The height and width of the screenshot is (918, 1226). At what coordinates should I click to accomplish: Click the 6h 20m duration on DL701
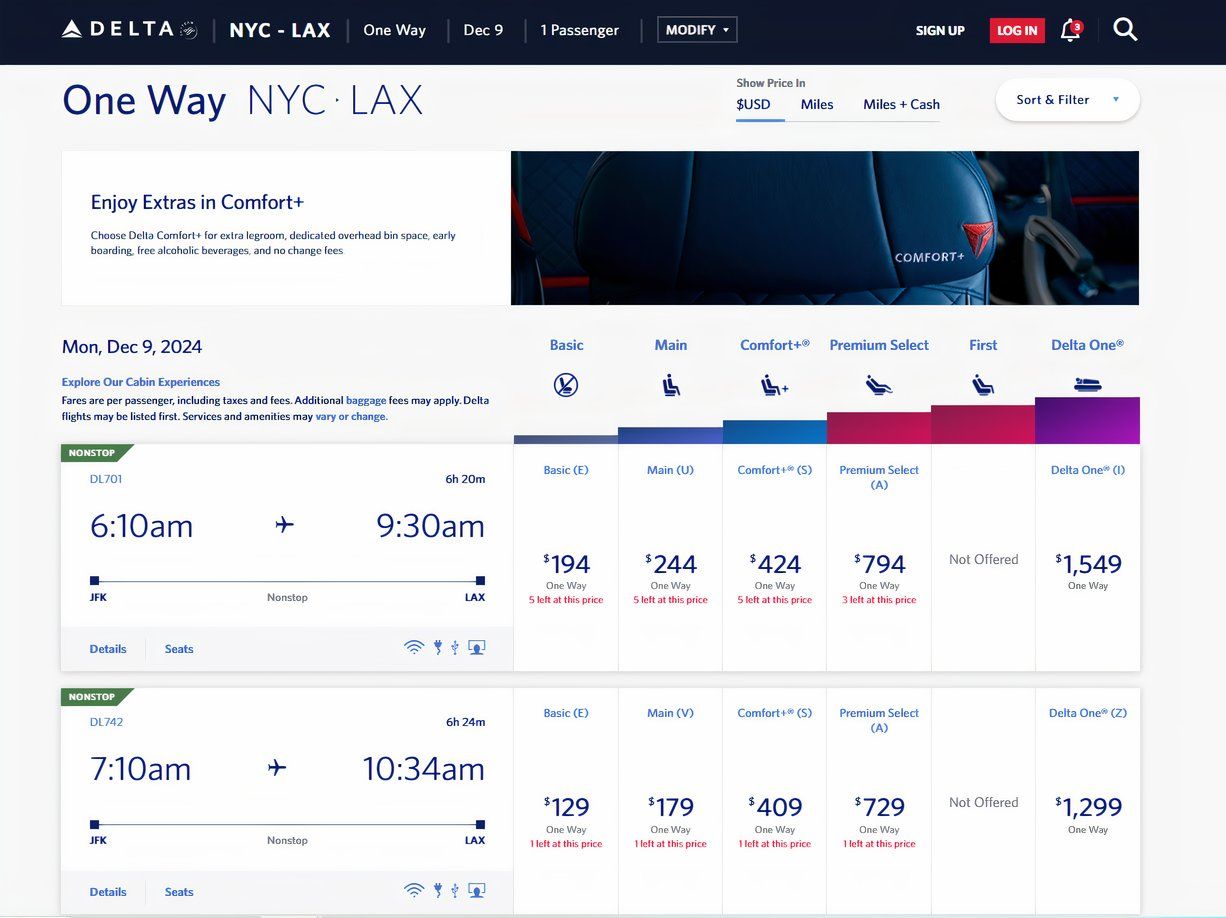465,479
